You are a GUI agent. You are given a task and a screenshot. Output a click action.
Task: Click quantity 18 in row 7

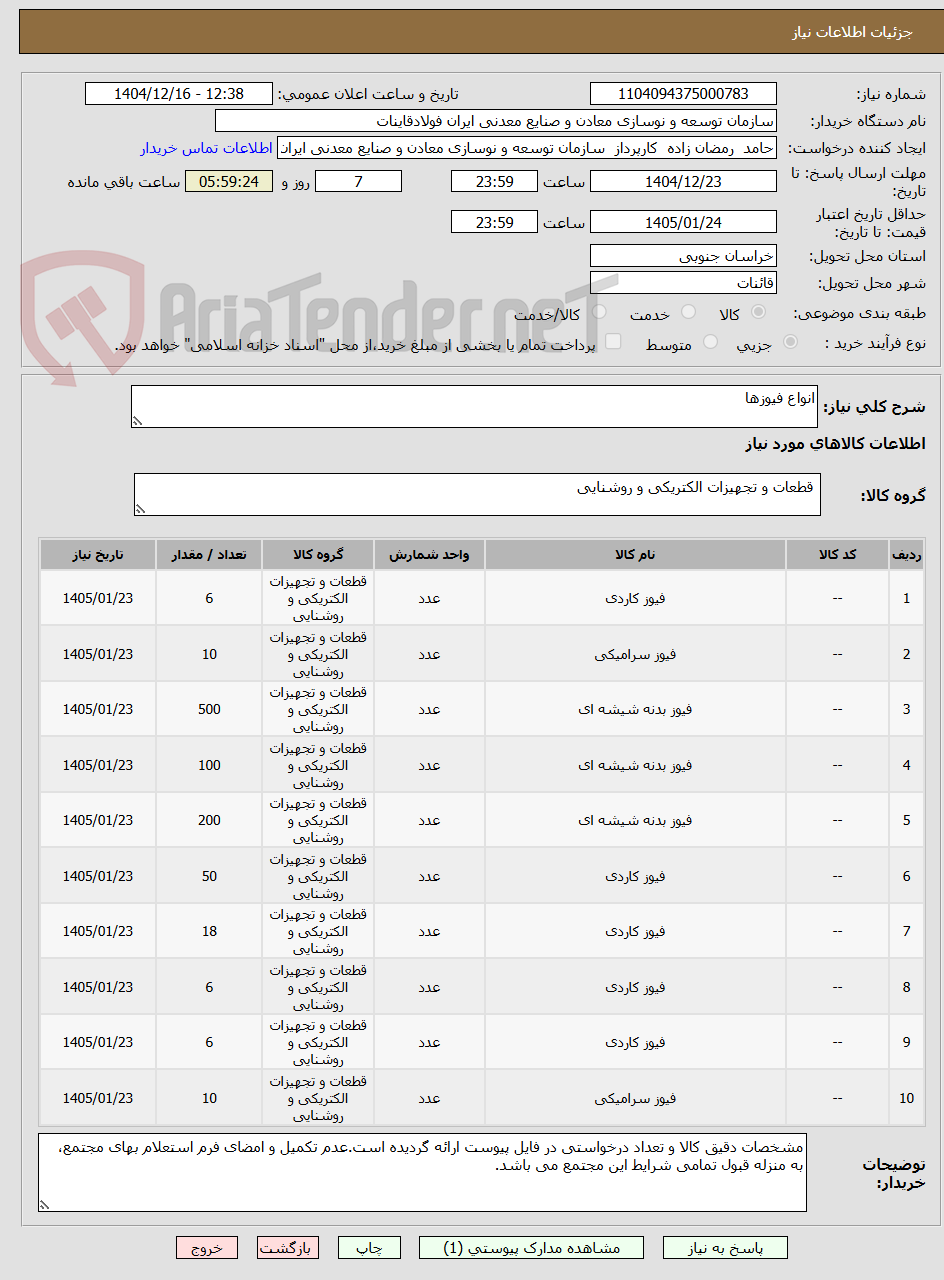[x=209, y=931]
